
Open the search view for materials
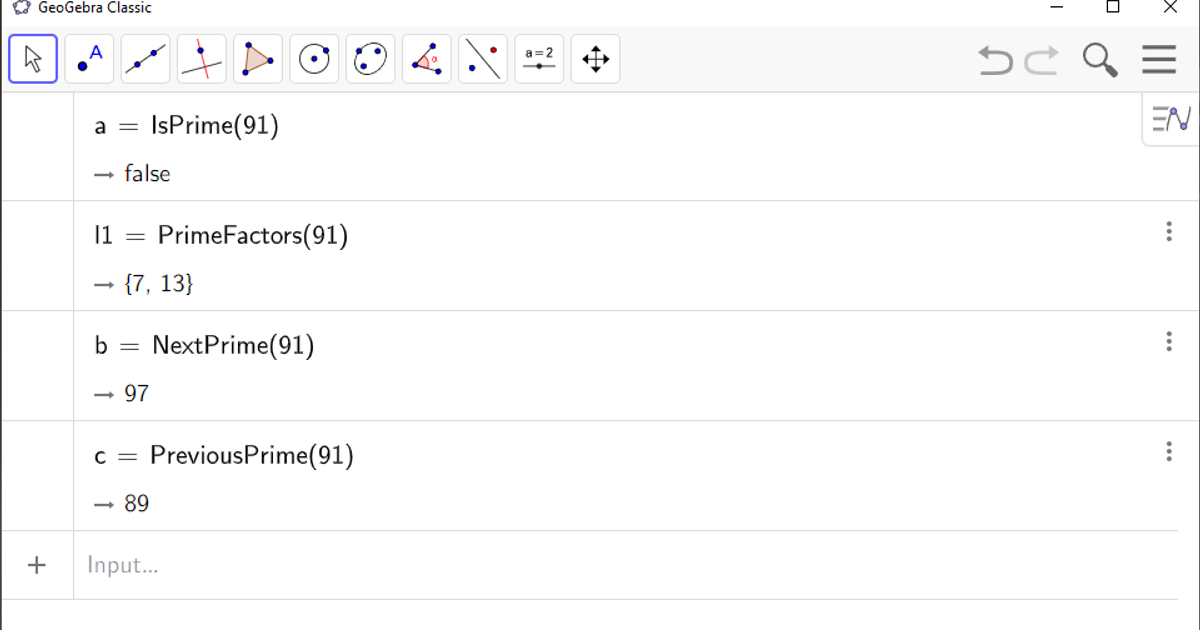click(1099, 60)
